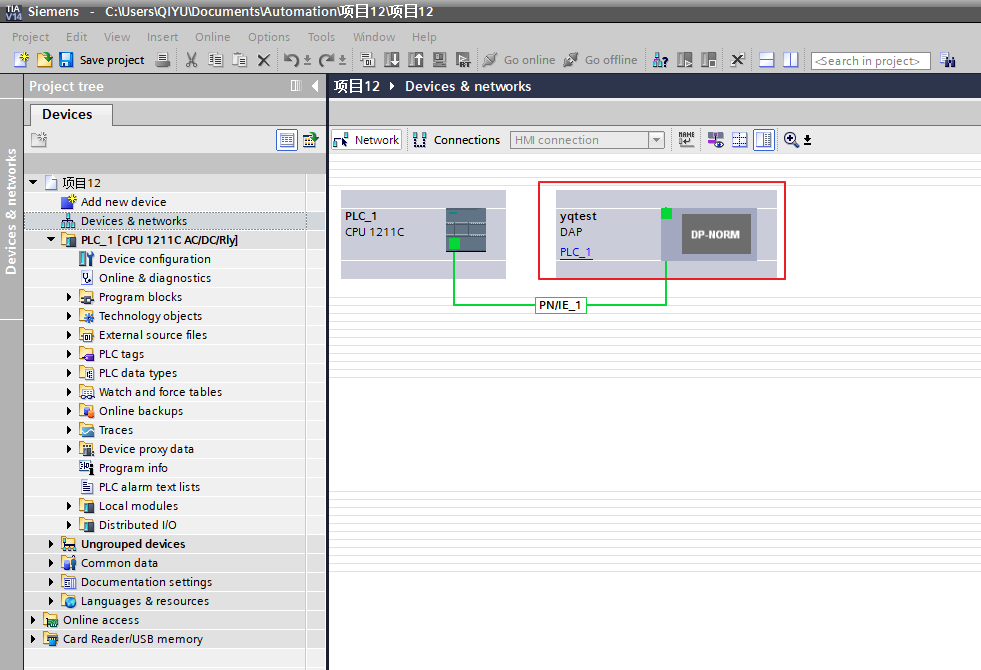The height and width of the screenshot is (670, 981).
Task: Click the Download to device icon
Action: (392, 60)
